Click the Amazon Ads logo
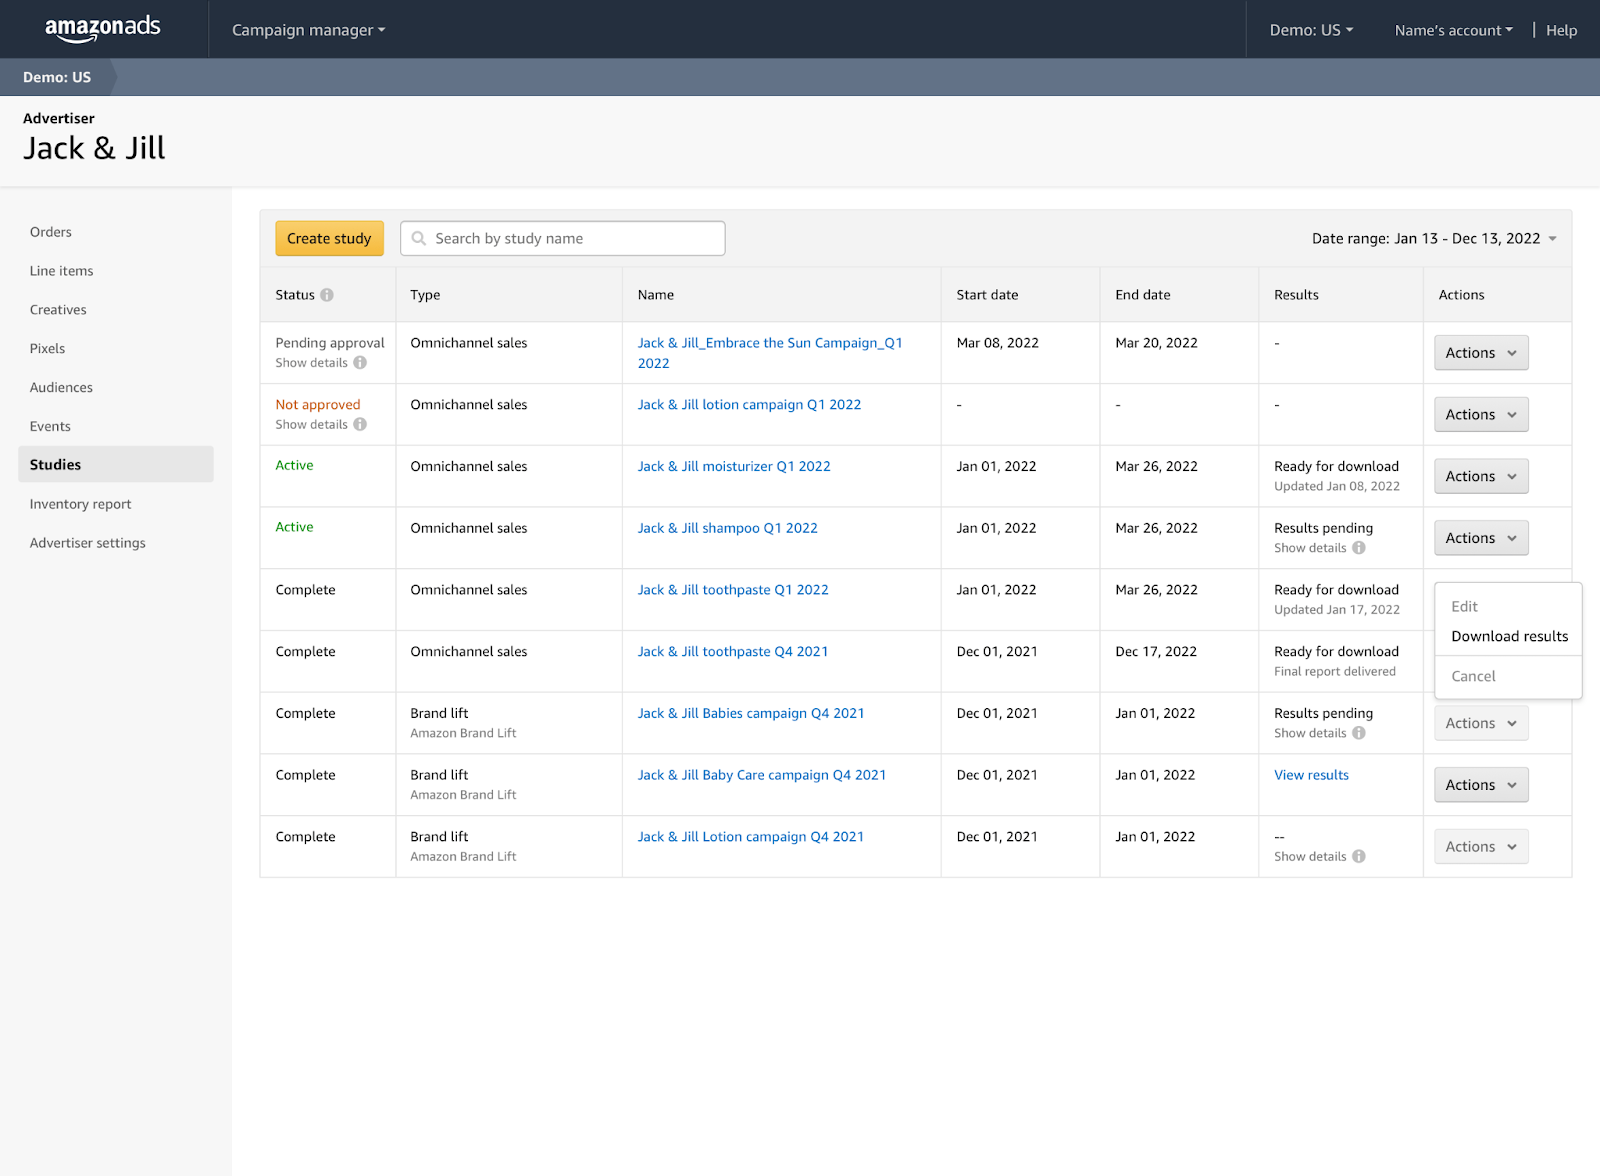 click(103, 29)
